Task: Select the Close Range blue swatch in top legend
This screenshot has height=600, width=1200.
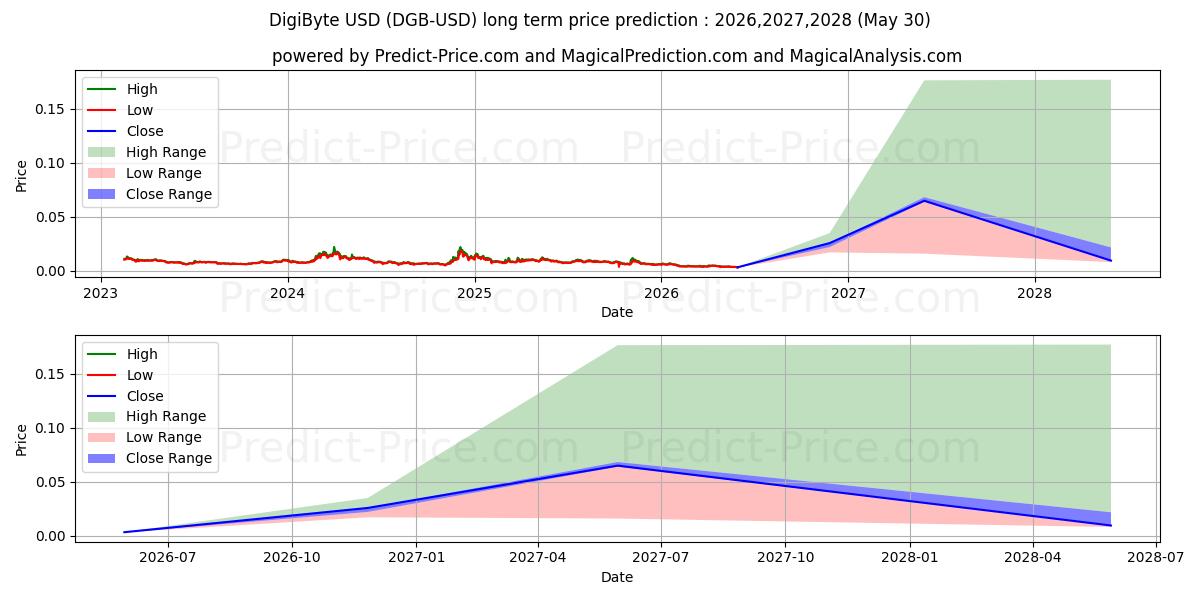Action: pos(103,194)
